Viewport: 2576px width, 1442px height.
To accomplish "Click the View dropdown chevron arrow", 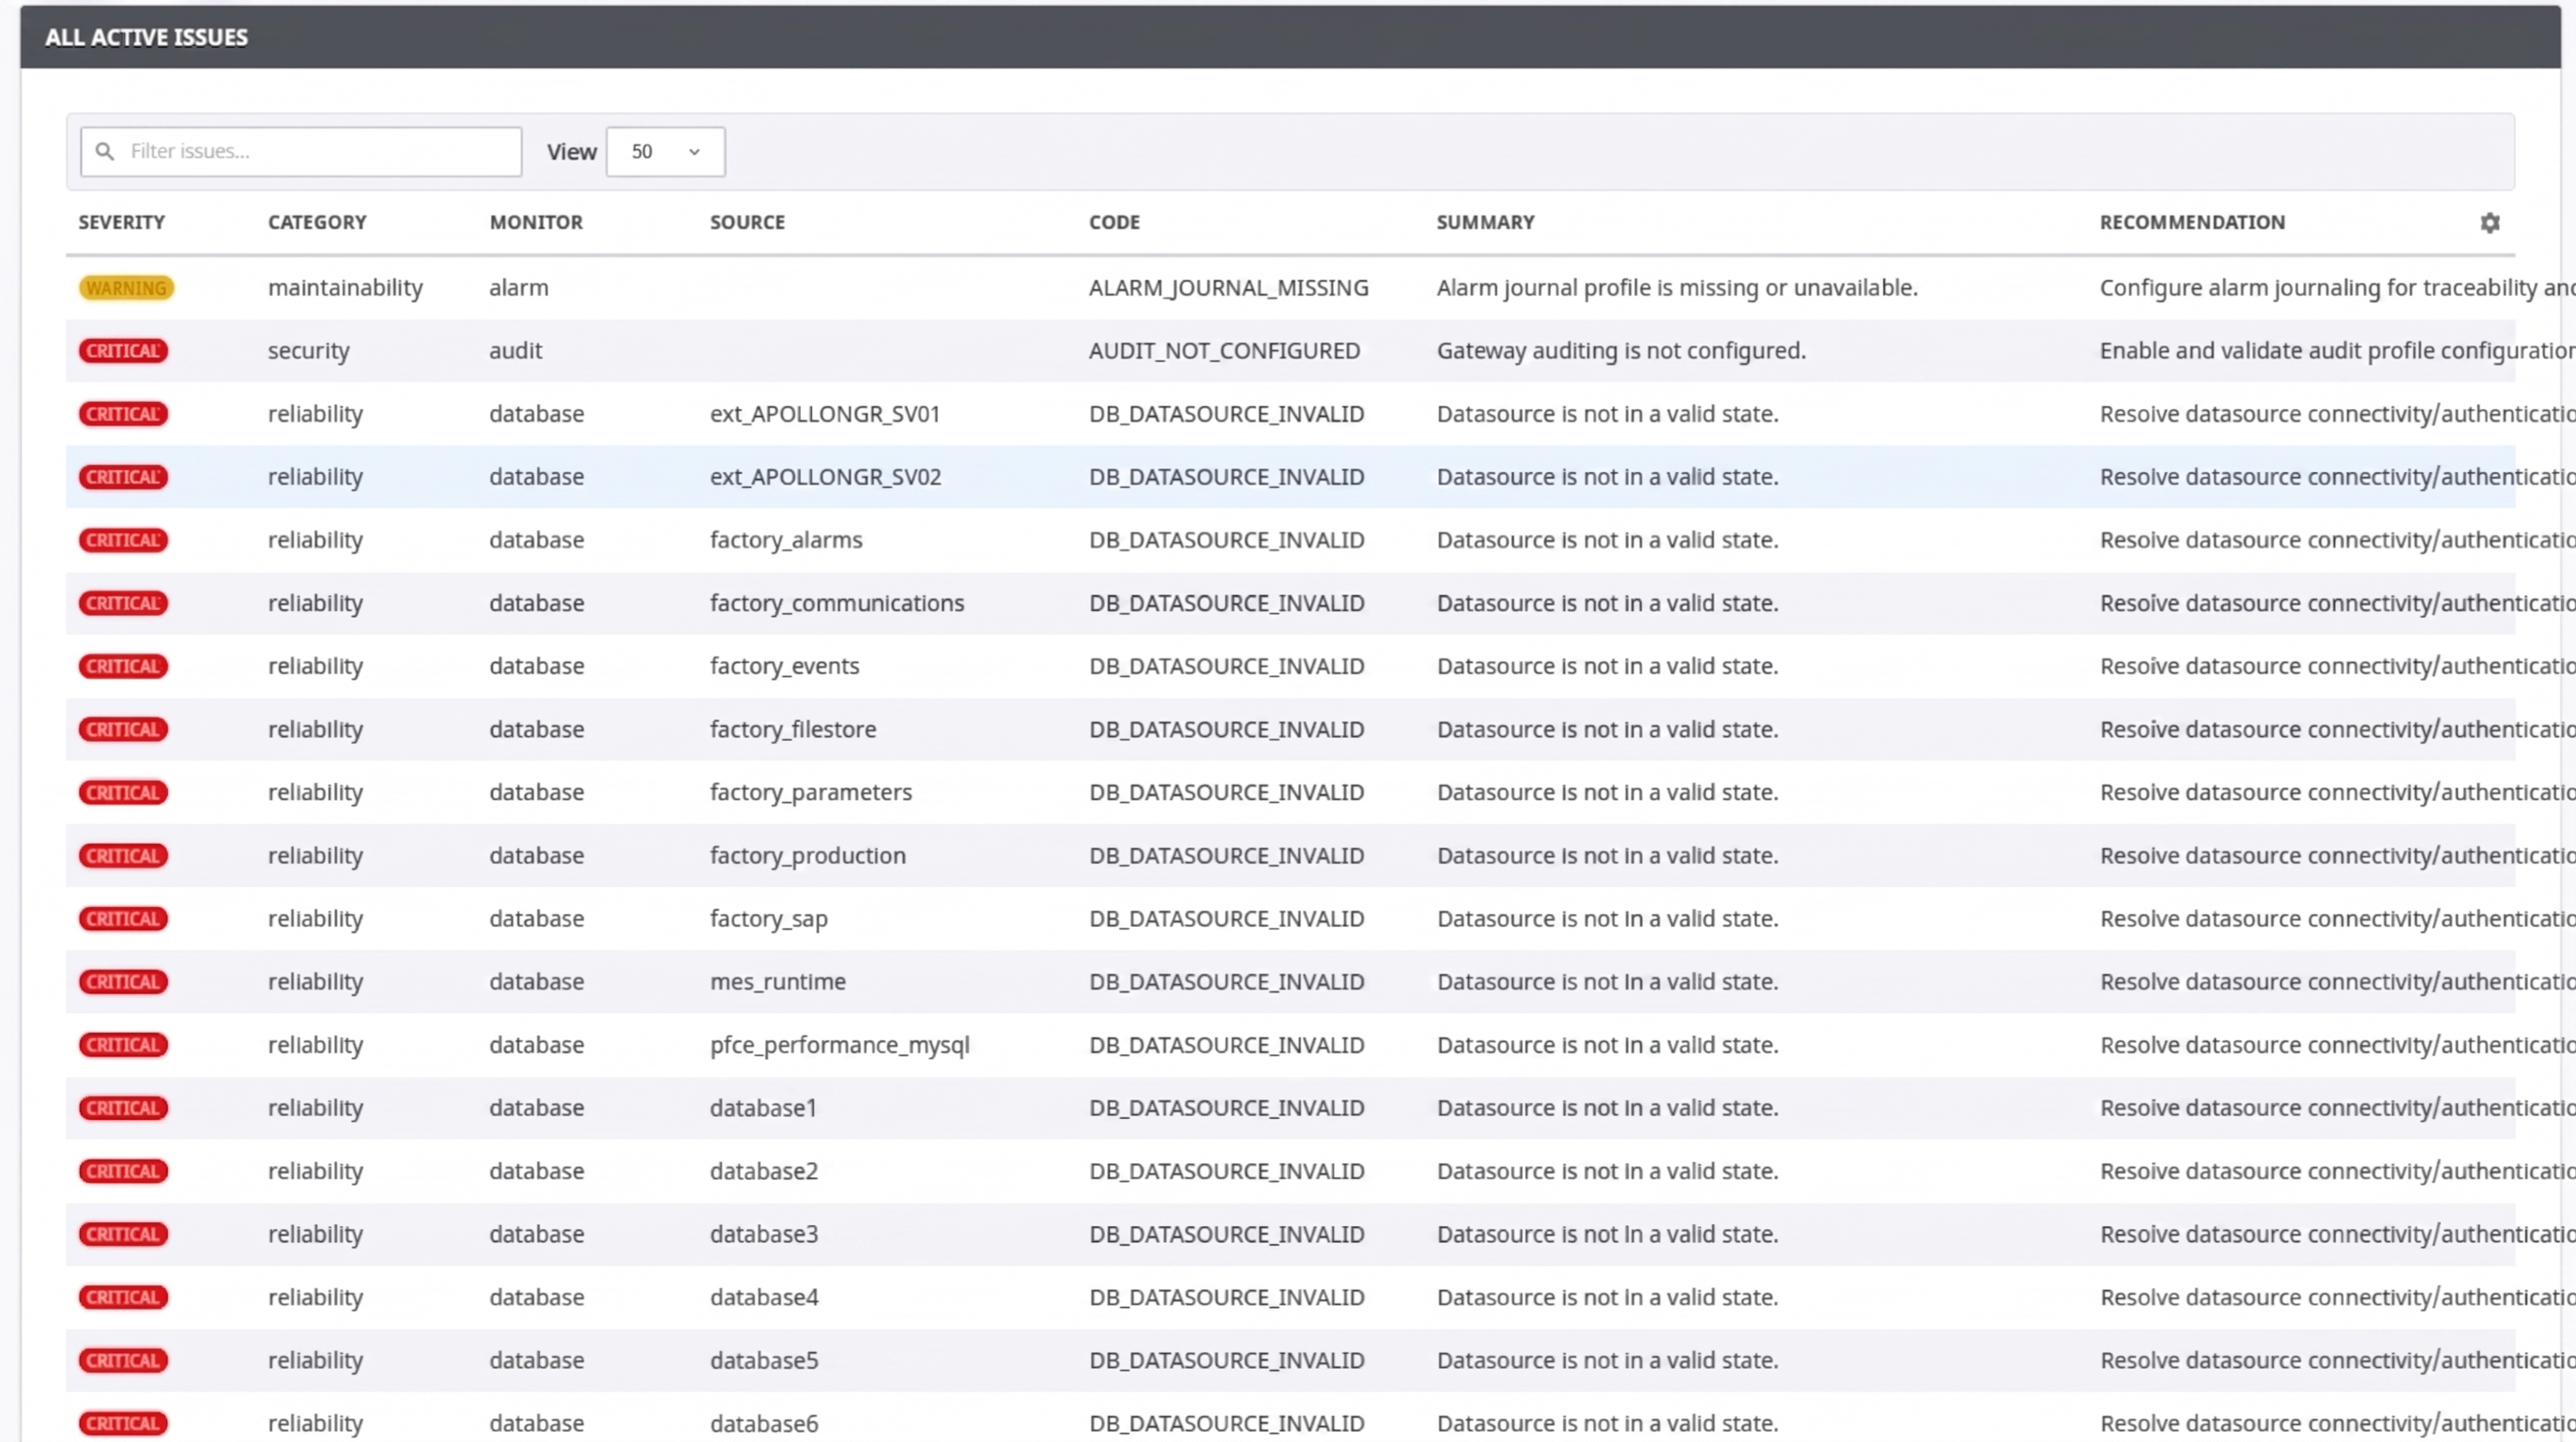I will 694,152.
